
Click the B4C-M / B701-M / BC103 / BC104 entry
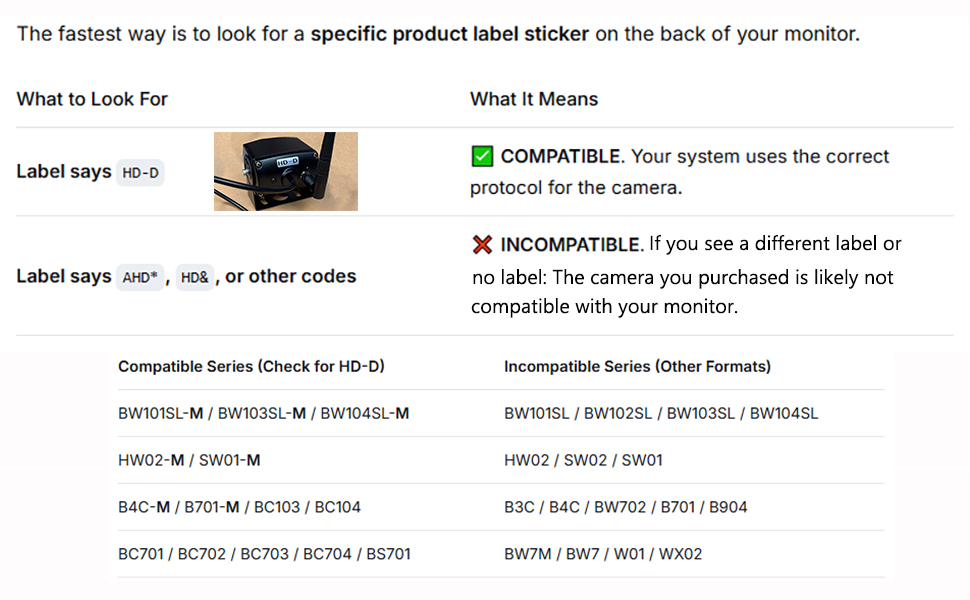tap(239, 507)
